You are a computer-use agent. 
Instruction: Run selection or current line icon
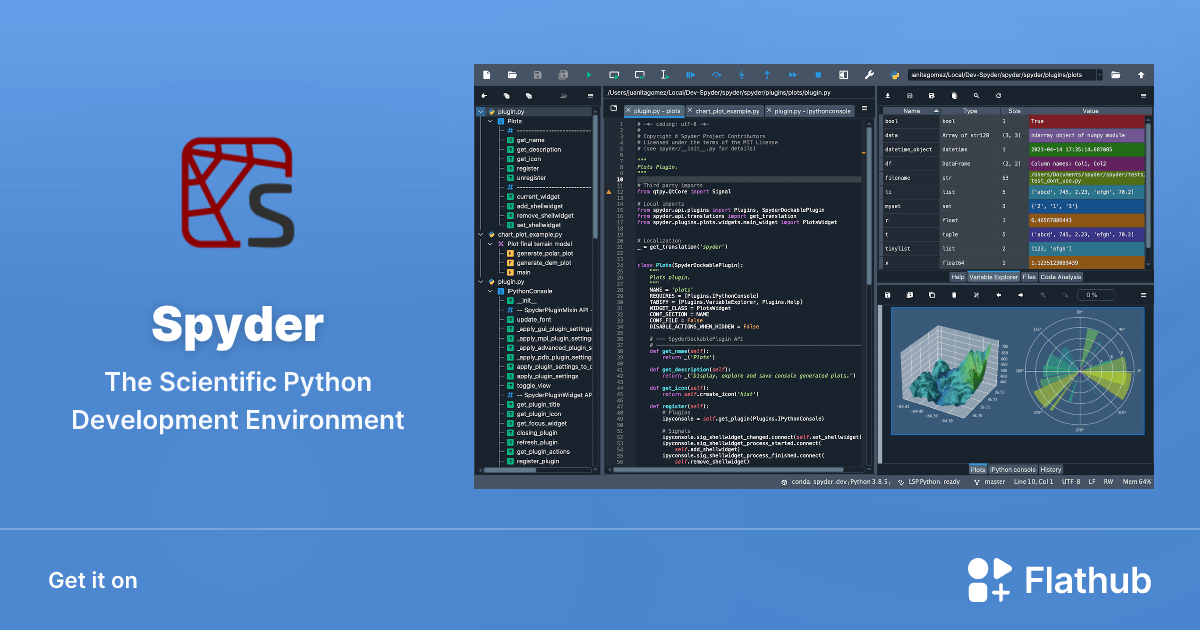pyautogui.click(x=665, y=75)
